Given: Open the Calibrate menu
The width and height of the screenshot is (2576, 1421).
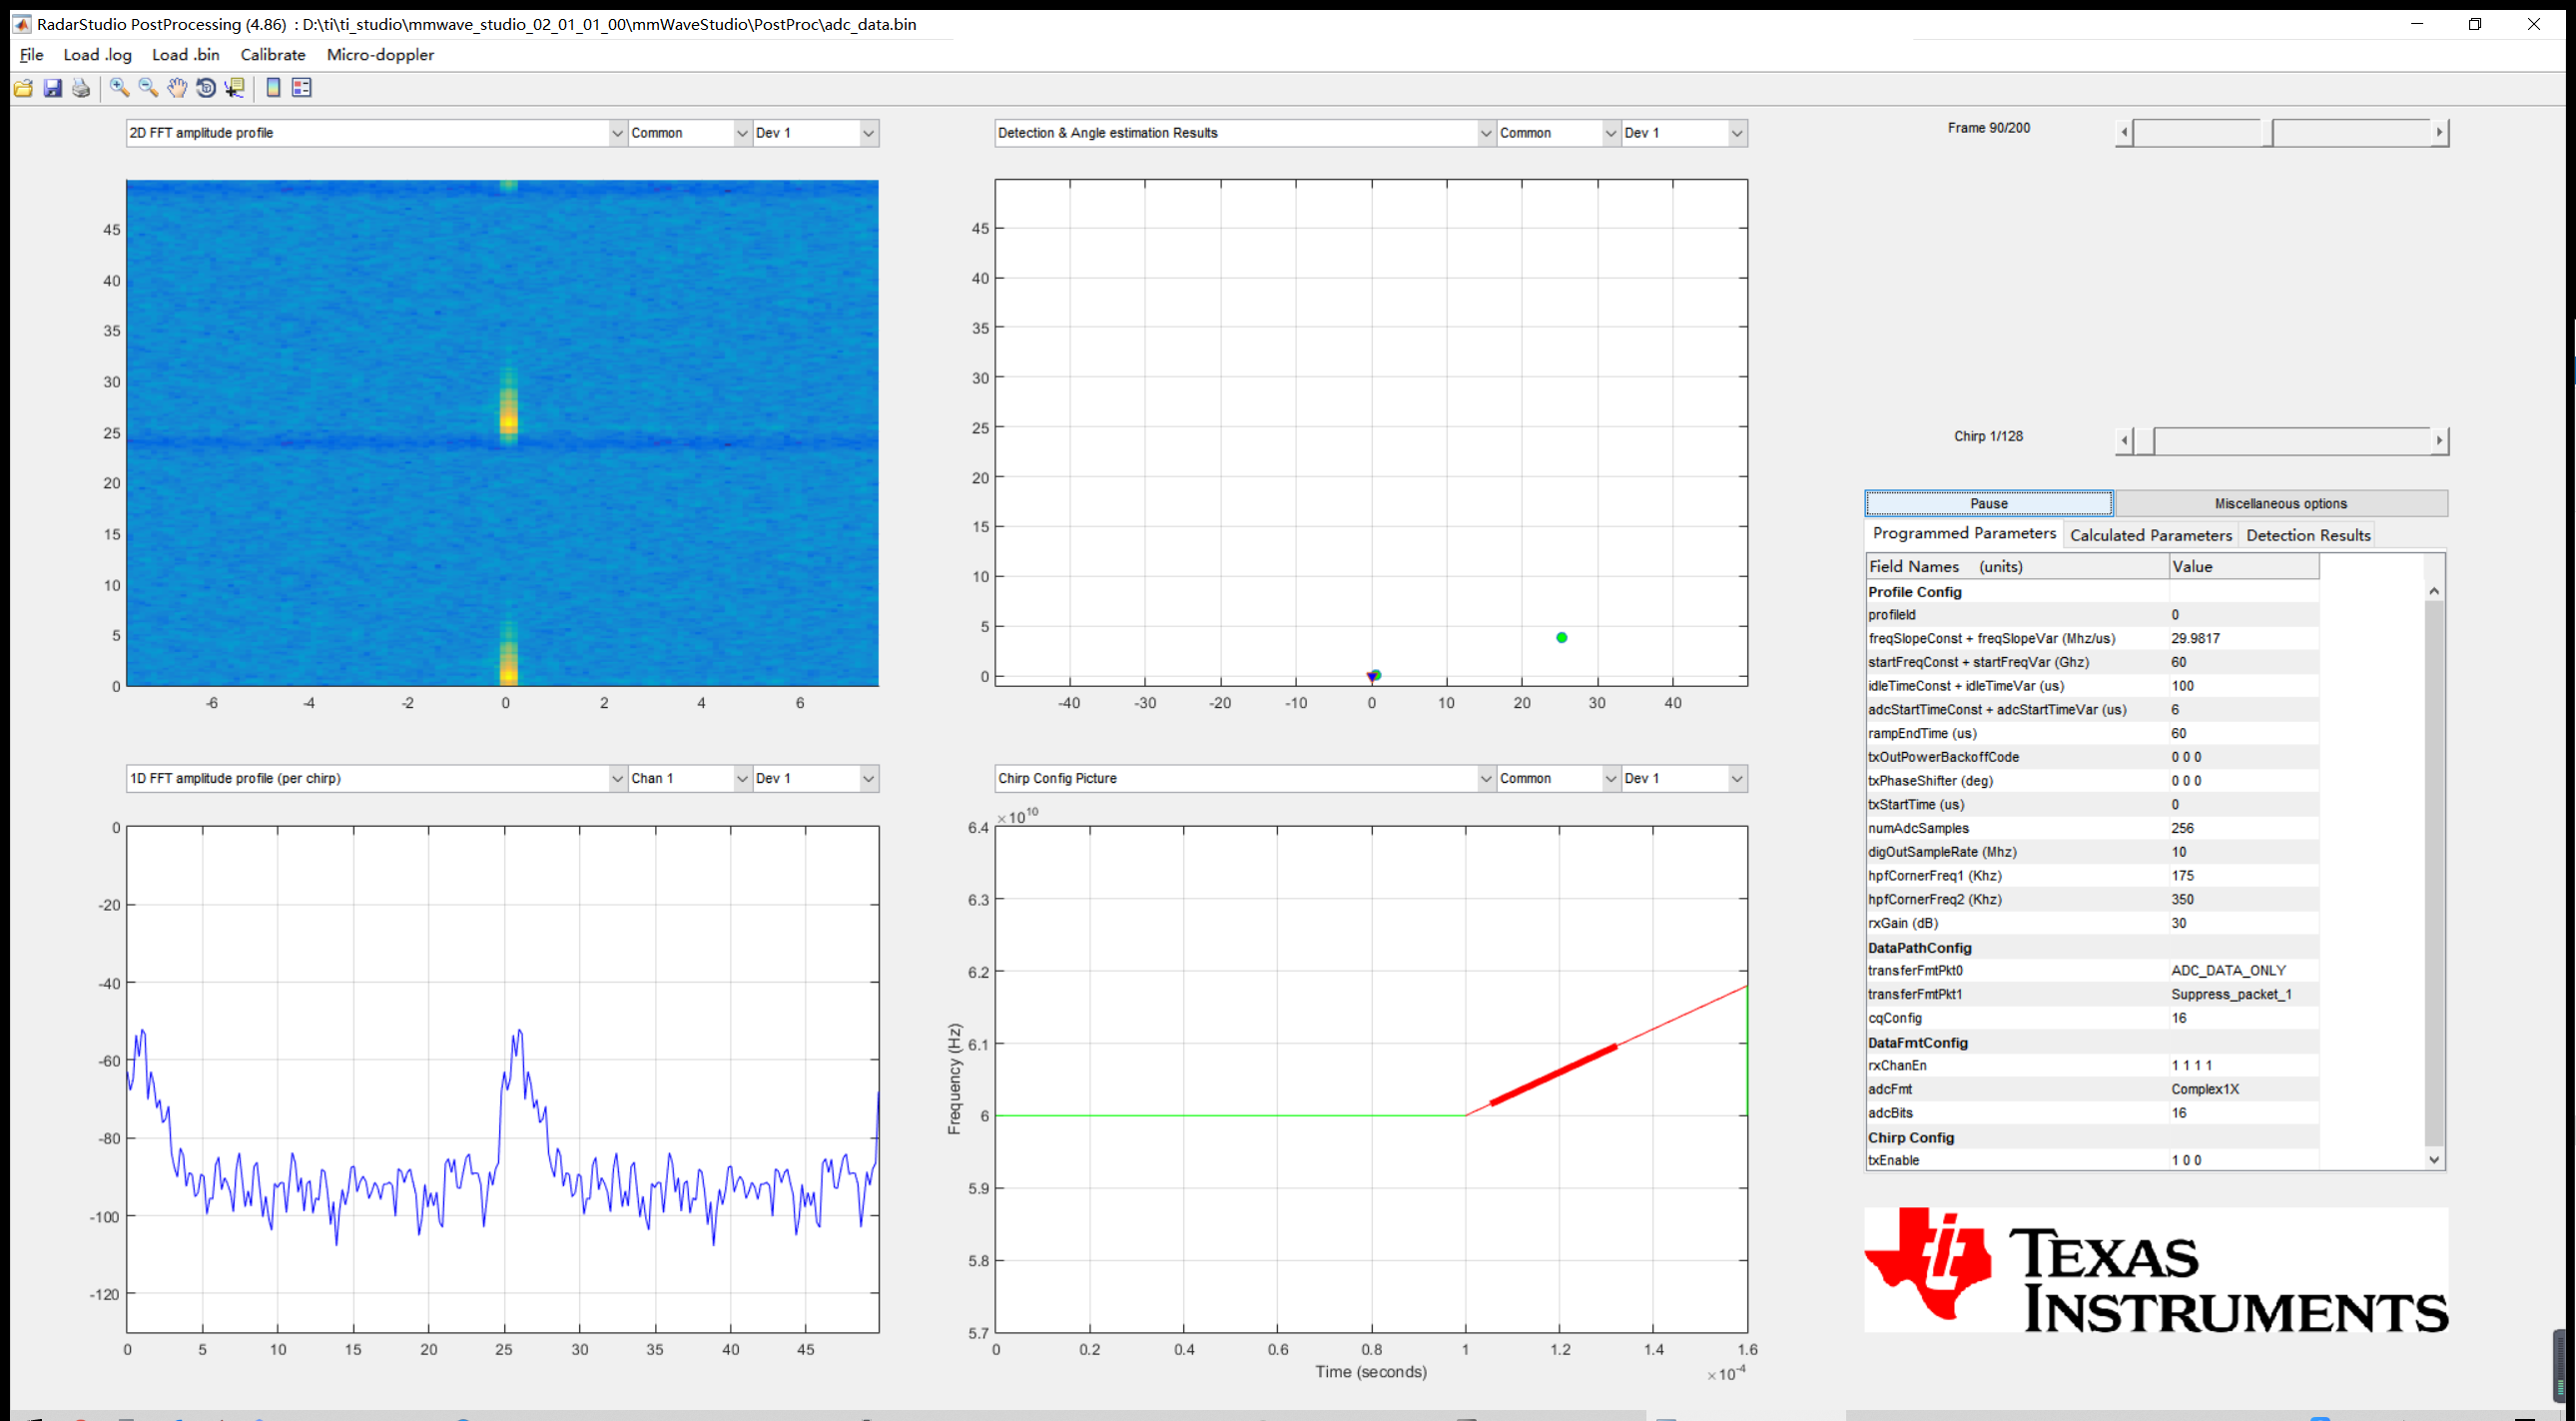Looking at the screenshot, I should [272, 55].
